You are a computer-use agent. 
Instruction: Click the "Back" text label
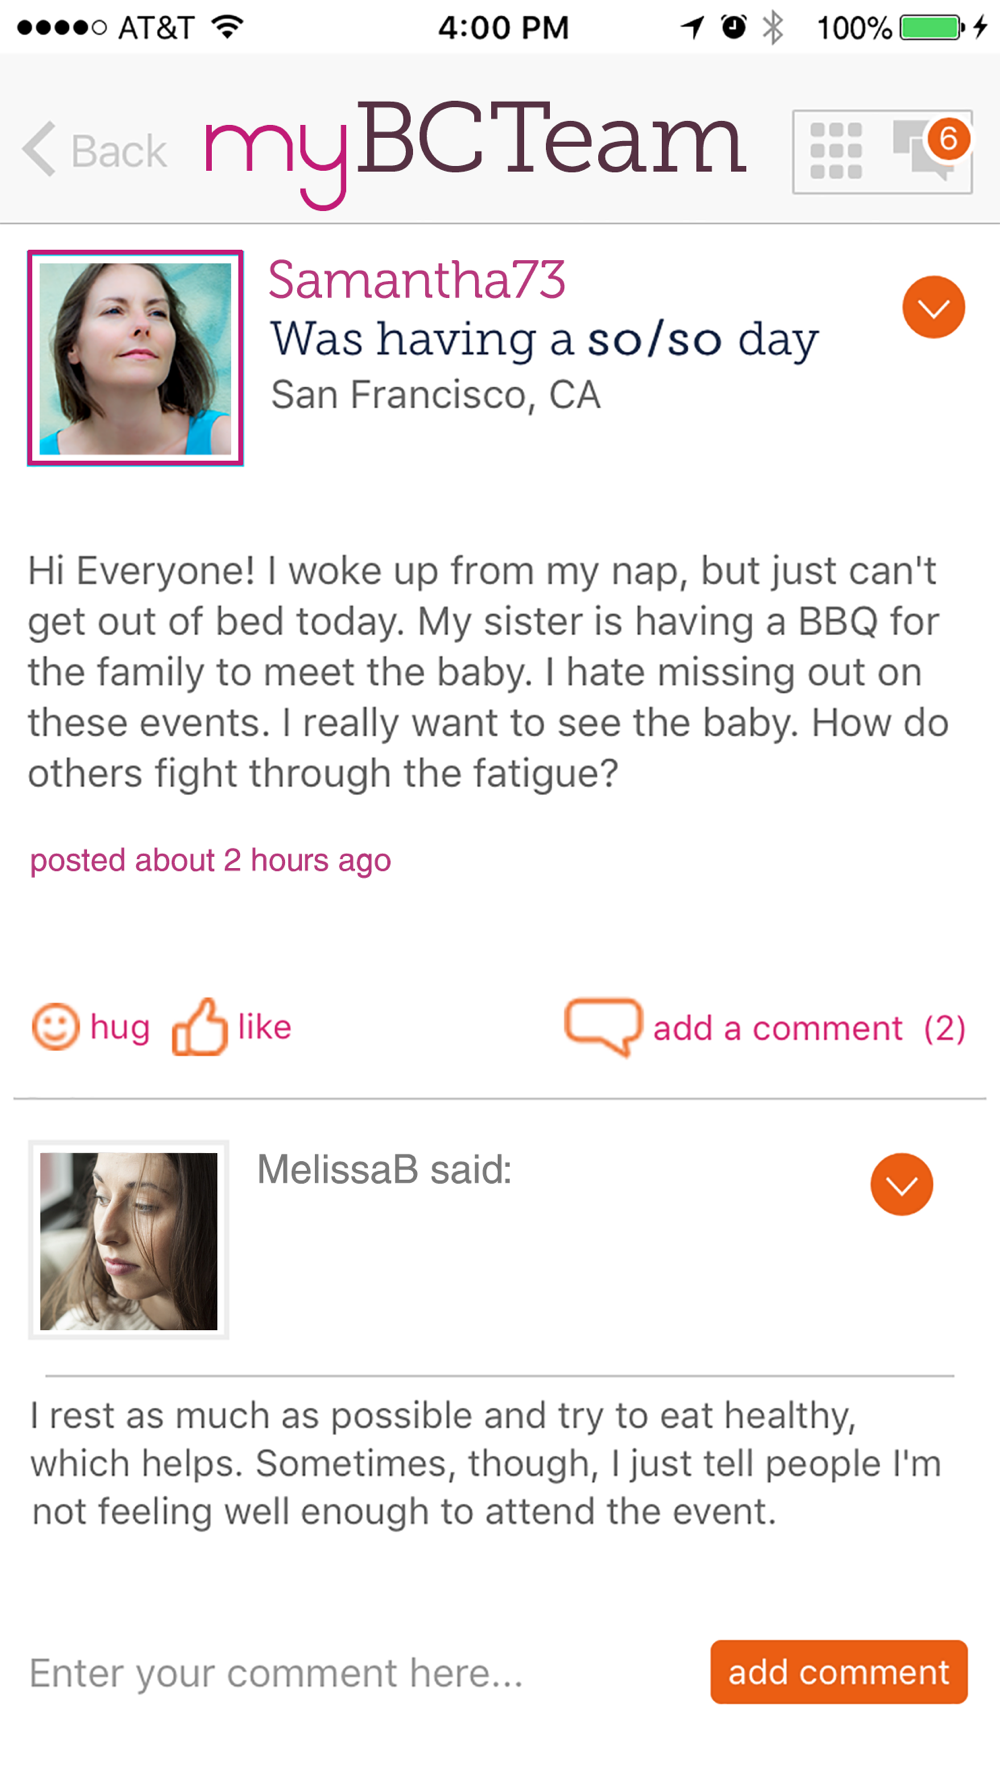click(x=118, y=152)
